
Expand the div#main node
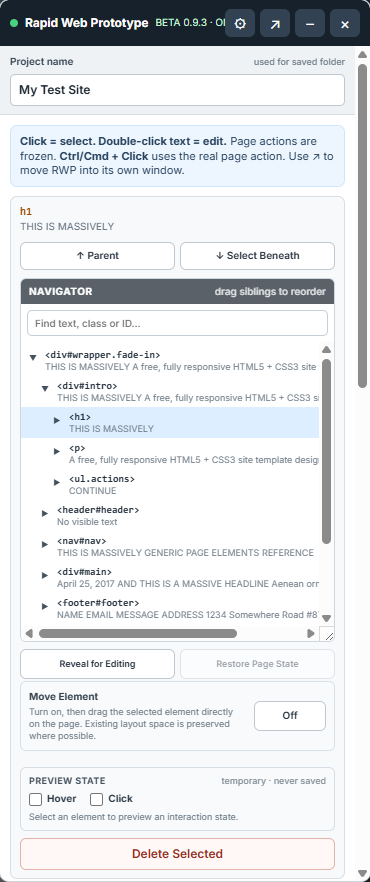coord(45,575)
